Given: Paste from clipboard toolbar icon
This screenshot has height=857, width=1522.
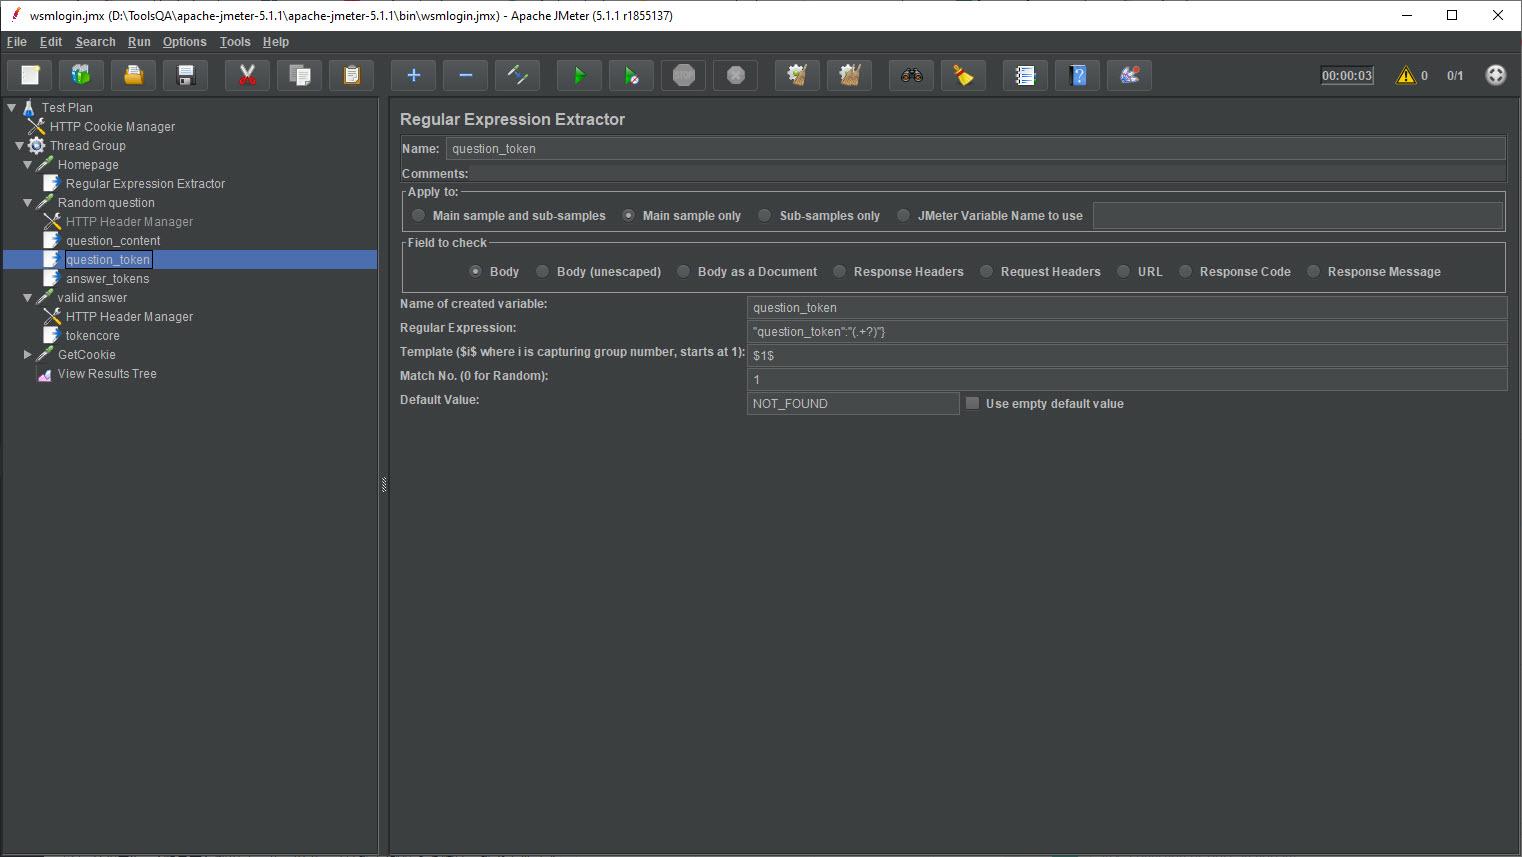Looking at the screenshot, I should point(351,75).
